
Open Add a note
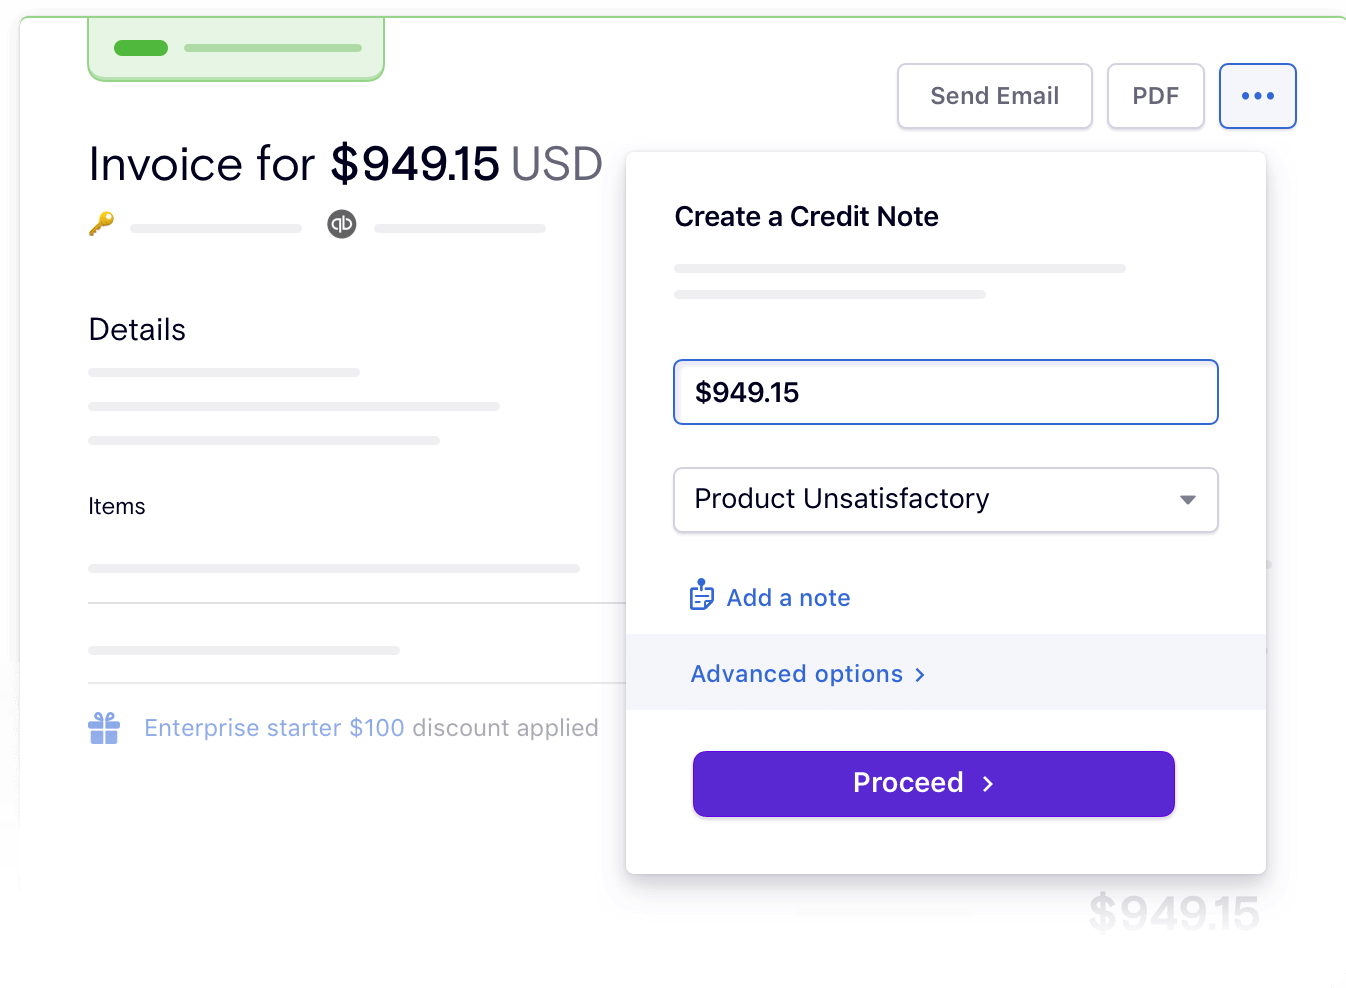tap(789, 597)
